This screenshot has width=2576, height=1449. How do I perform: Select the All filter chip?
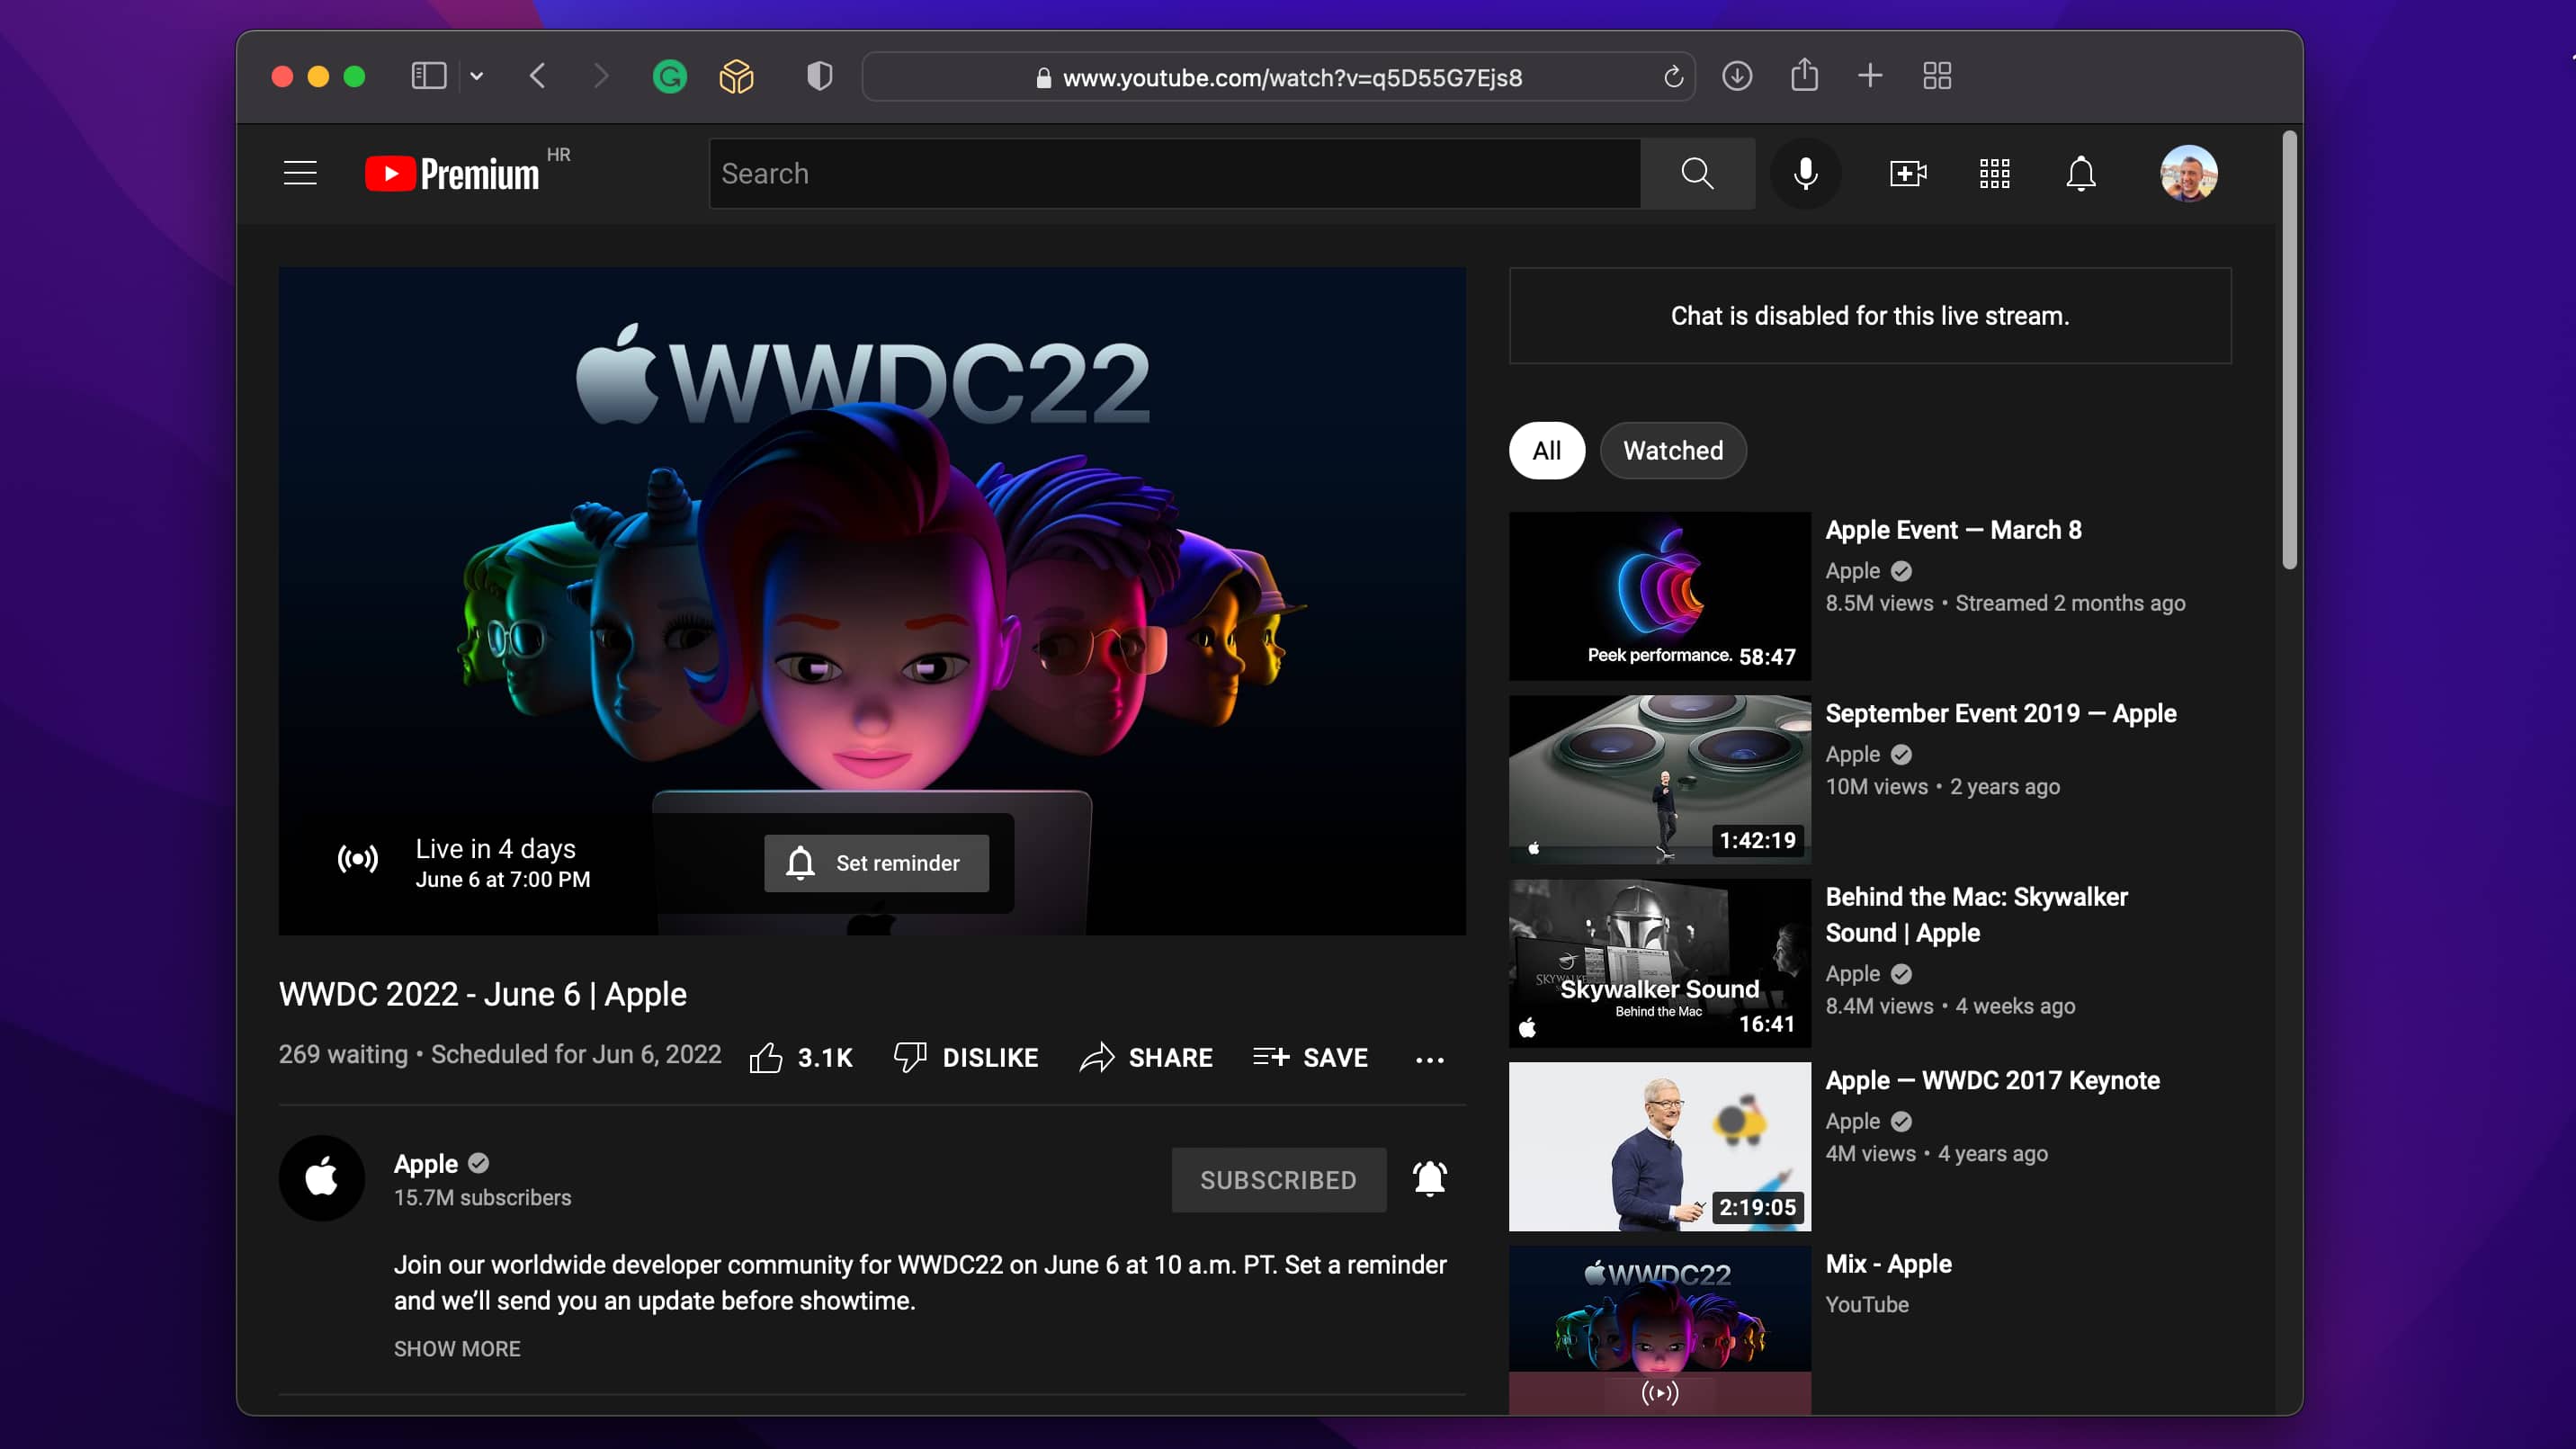[1546, 450]
